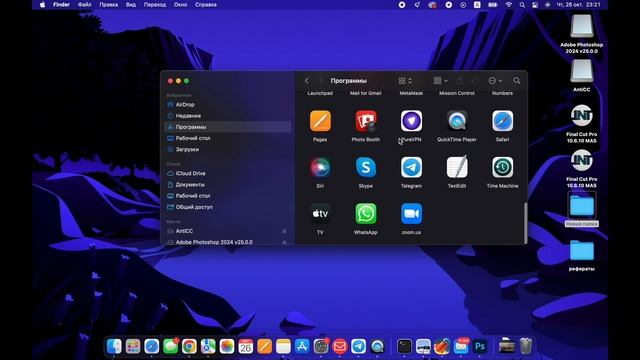
Task: Open Launchpad from the Dock
Action: pos(133,347)
